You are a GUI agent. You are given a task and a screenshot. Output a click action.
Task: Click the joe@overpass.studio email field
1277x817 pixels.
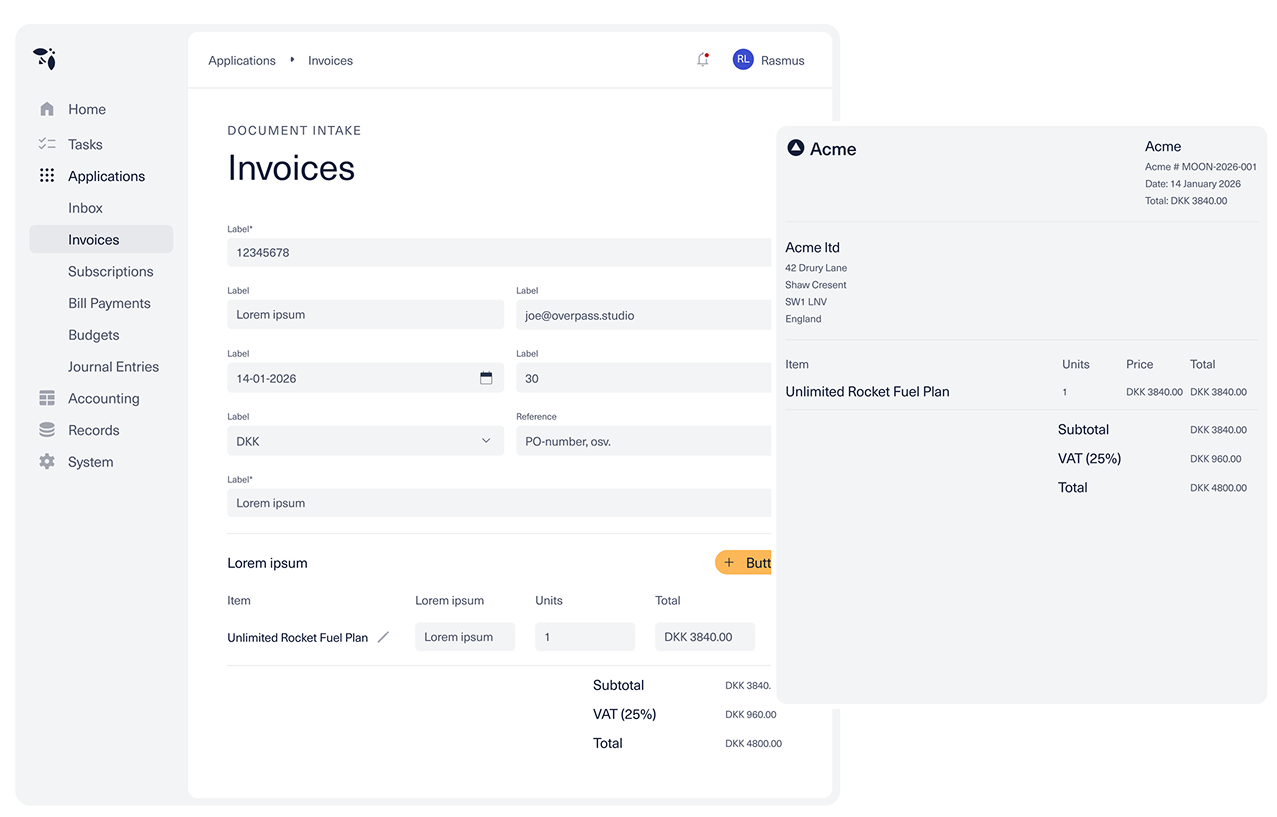(642, 315)
